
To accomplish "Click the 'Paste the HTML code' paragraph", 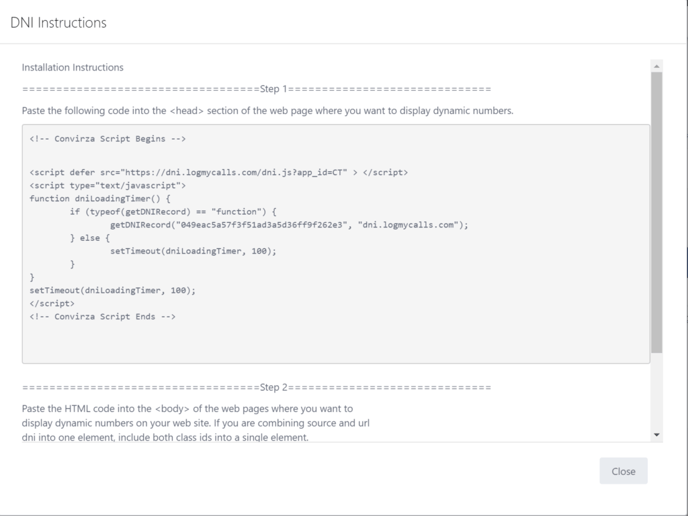I will coord(196,423).
